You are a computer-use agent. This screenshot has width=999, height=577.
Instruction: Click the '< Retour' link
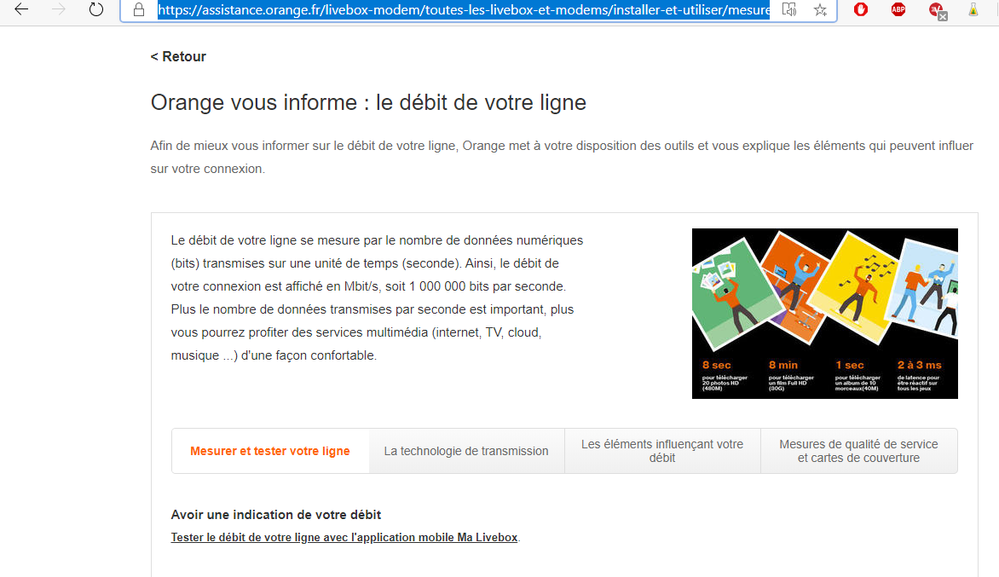point(178,56)
